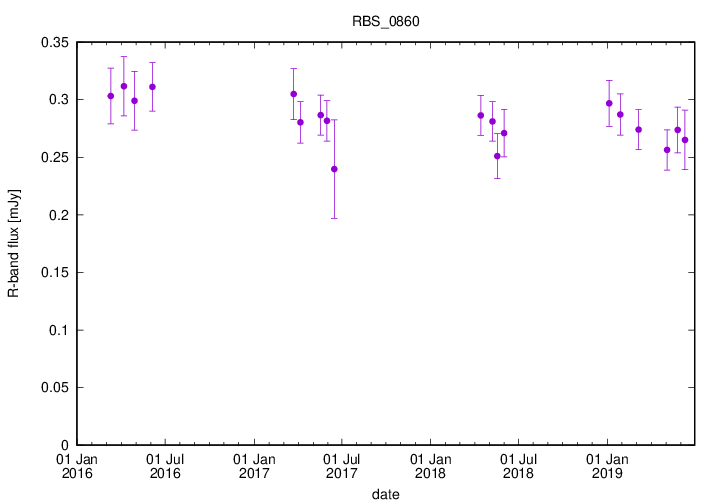
Task: Select the 01 Jul 2017 x-axis label
Action: click(x=341, y=466)
